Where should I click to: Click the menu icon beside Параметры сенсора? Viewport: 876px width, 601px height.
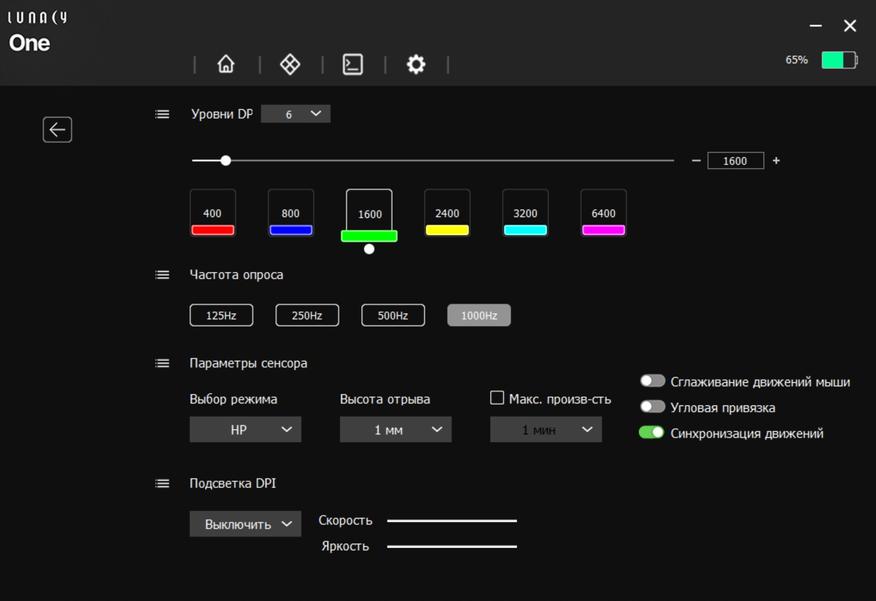(x=163, y=364)
